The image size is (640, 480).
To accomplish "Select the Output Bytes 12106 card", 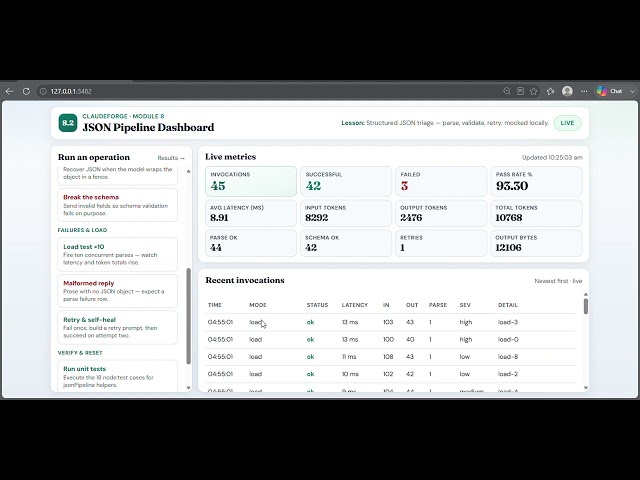I will (x=536, y=243).
